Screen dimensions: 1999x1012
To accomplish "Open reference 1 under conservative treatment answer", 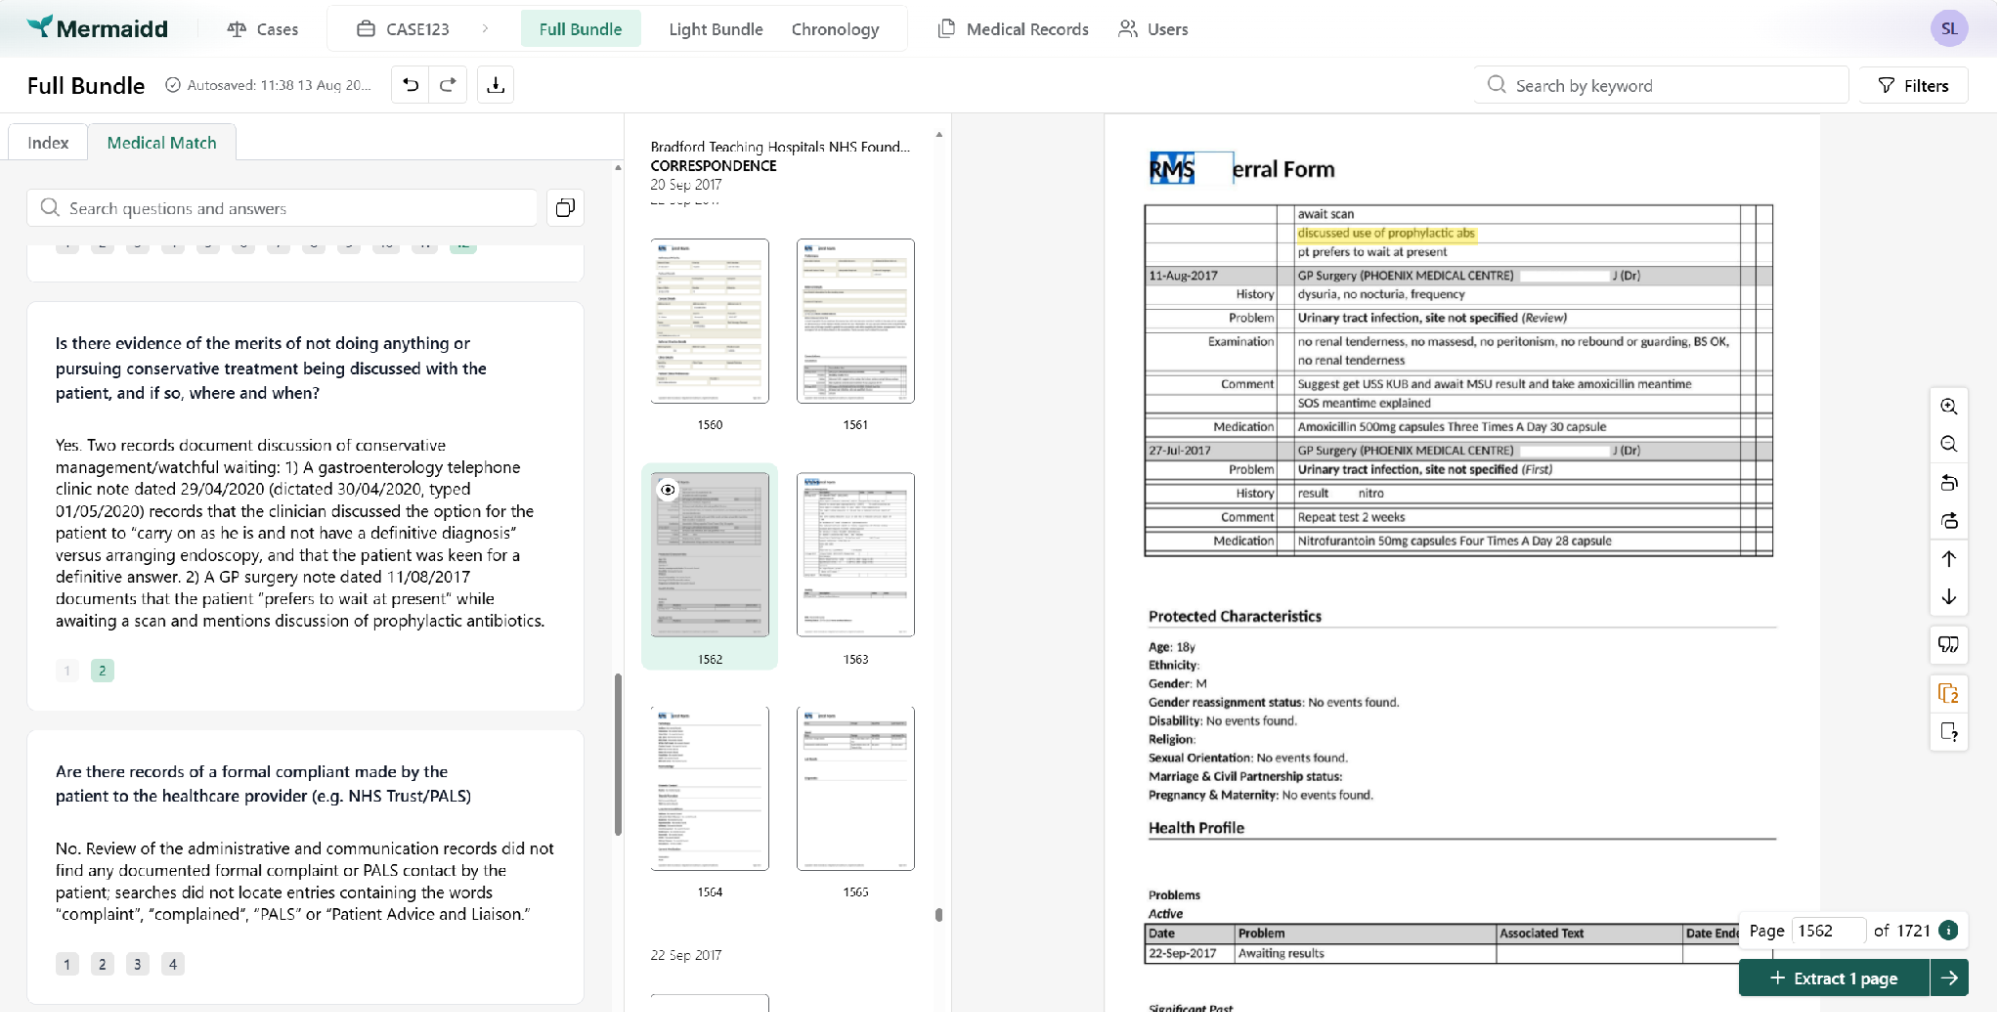I will point(67,670).
